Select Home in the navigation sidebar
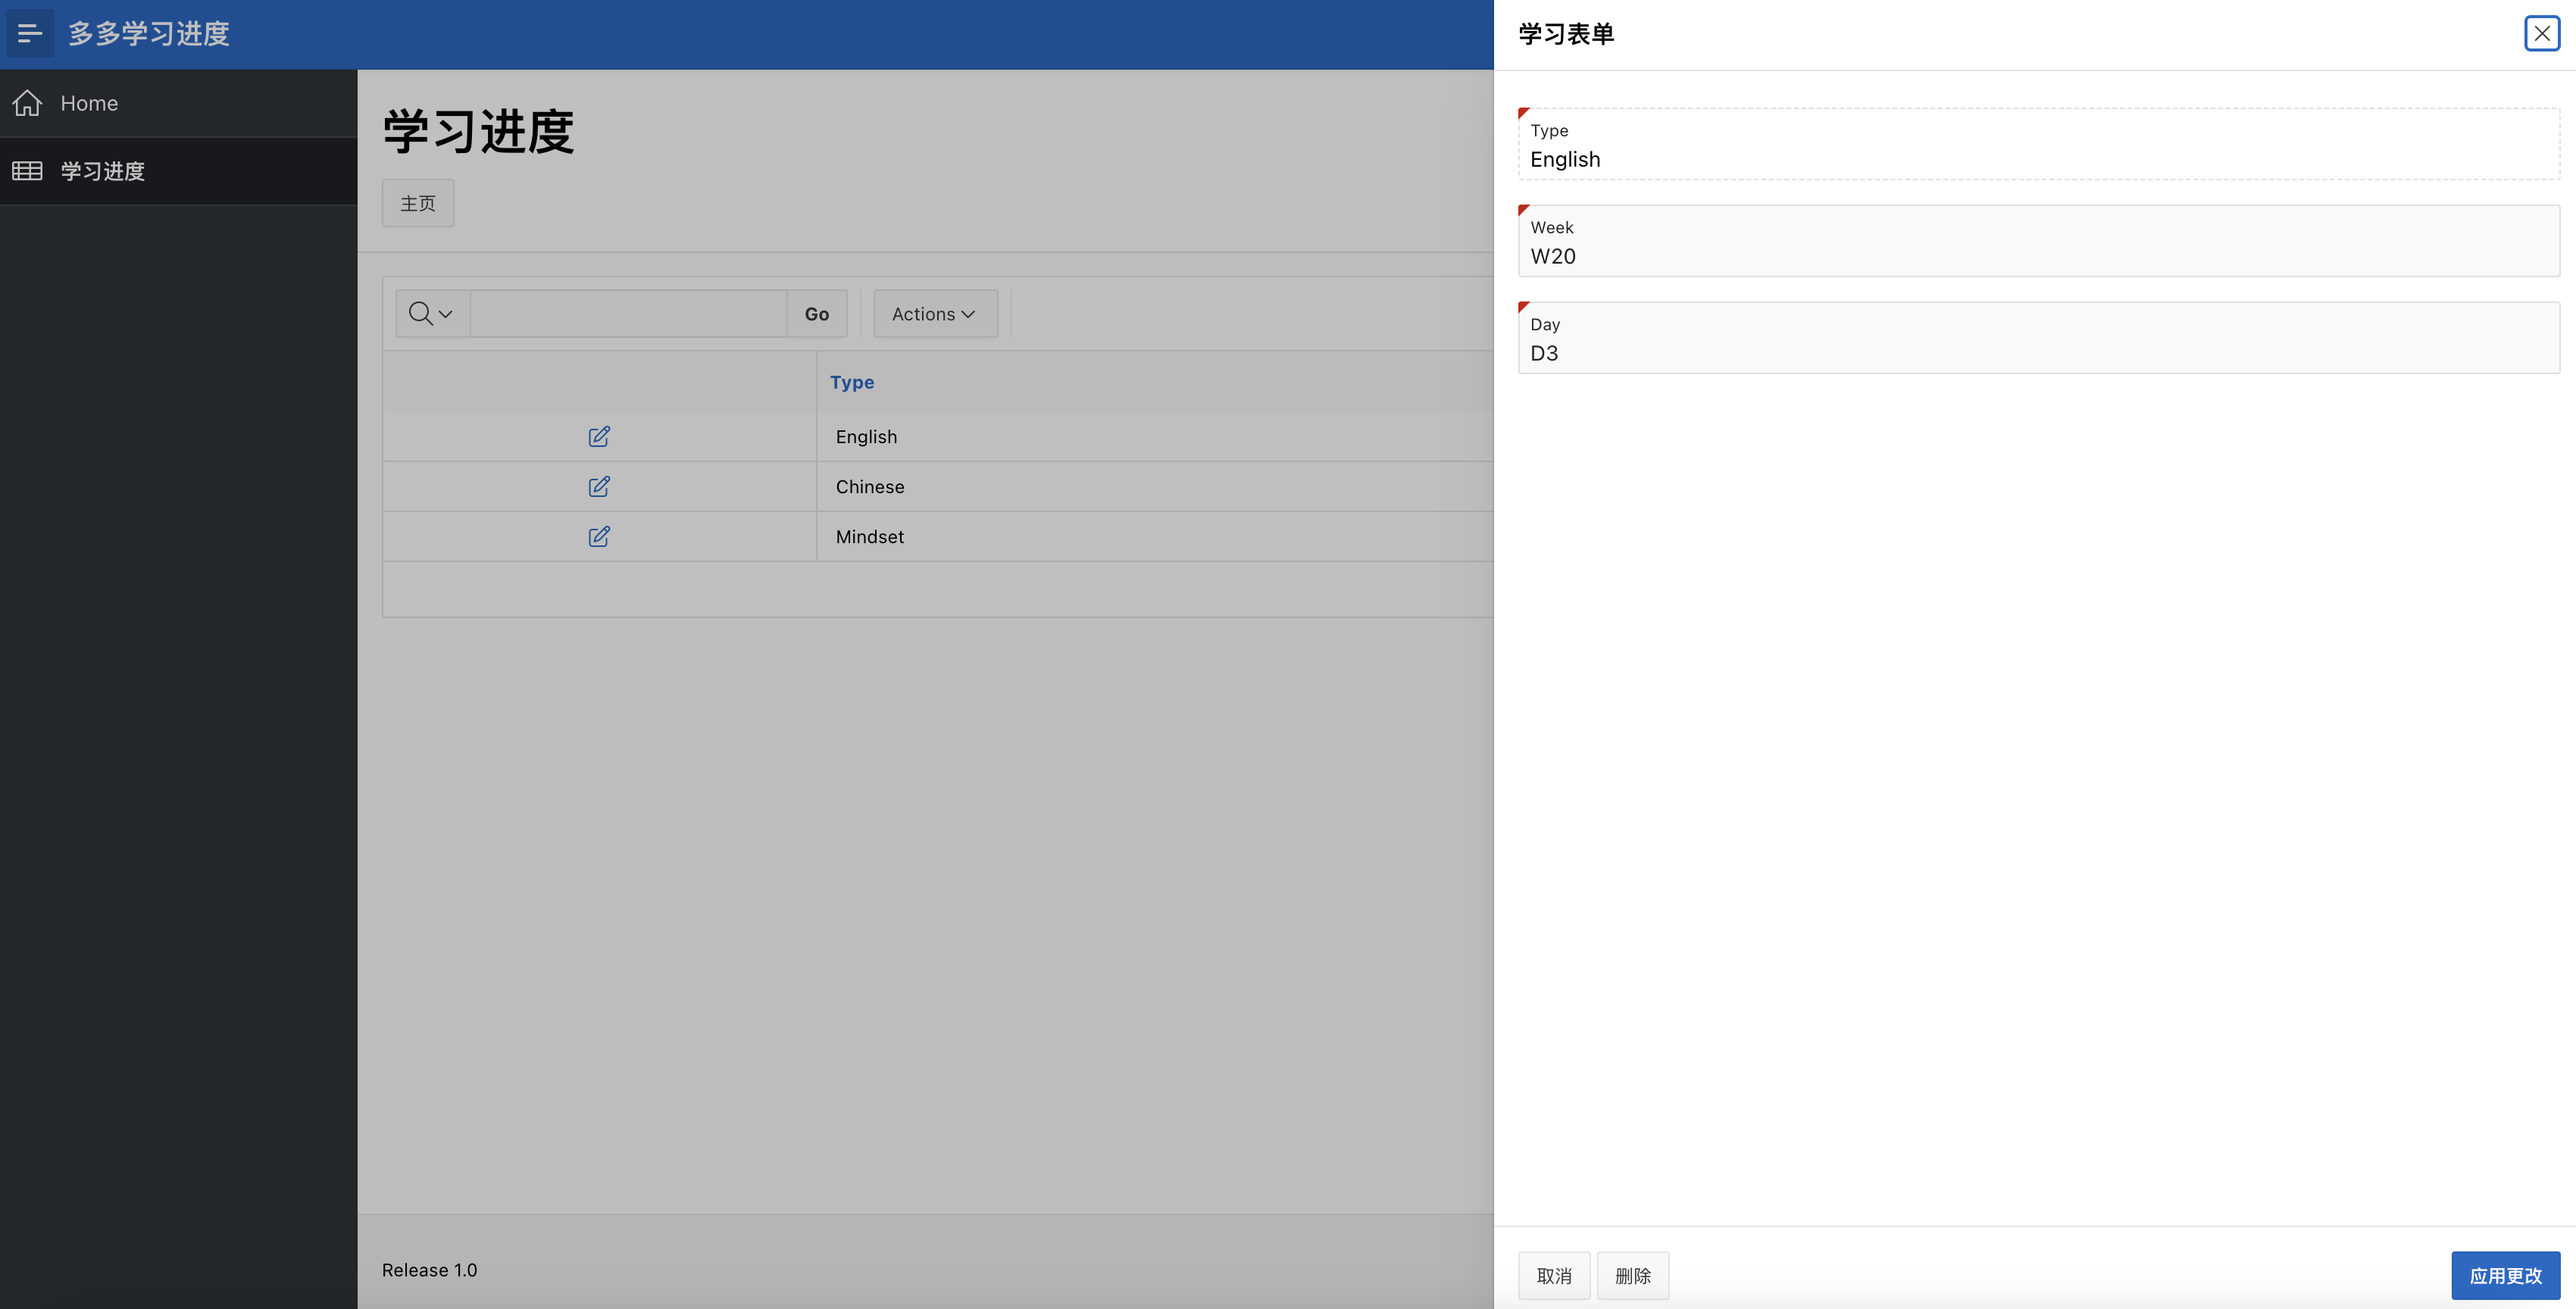This screenshot has height=1309, width=2576. click(89, 103)
